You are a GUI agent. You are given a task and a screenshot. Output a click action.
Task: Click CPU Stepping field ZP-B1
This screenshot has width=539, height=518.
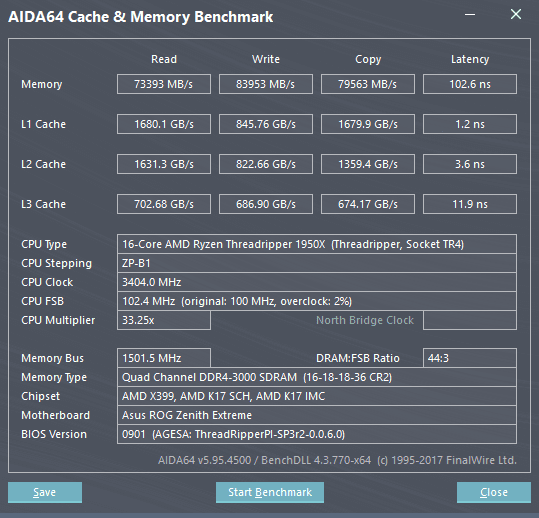coord(317,263)
